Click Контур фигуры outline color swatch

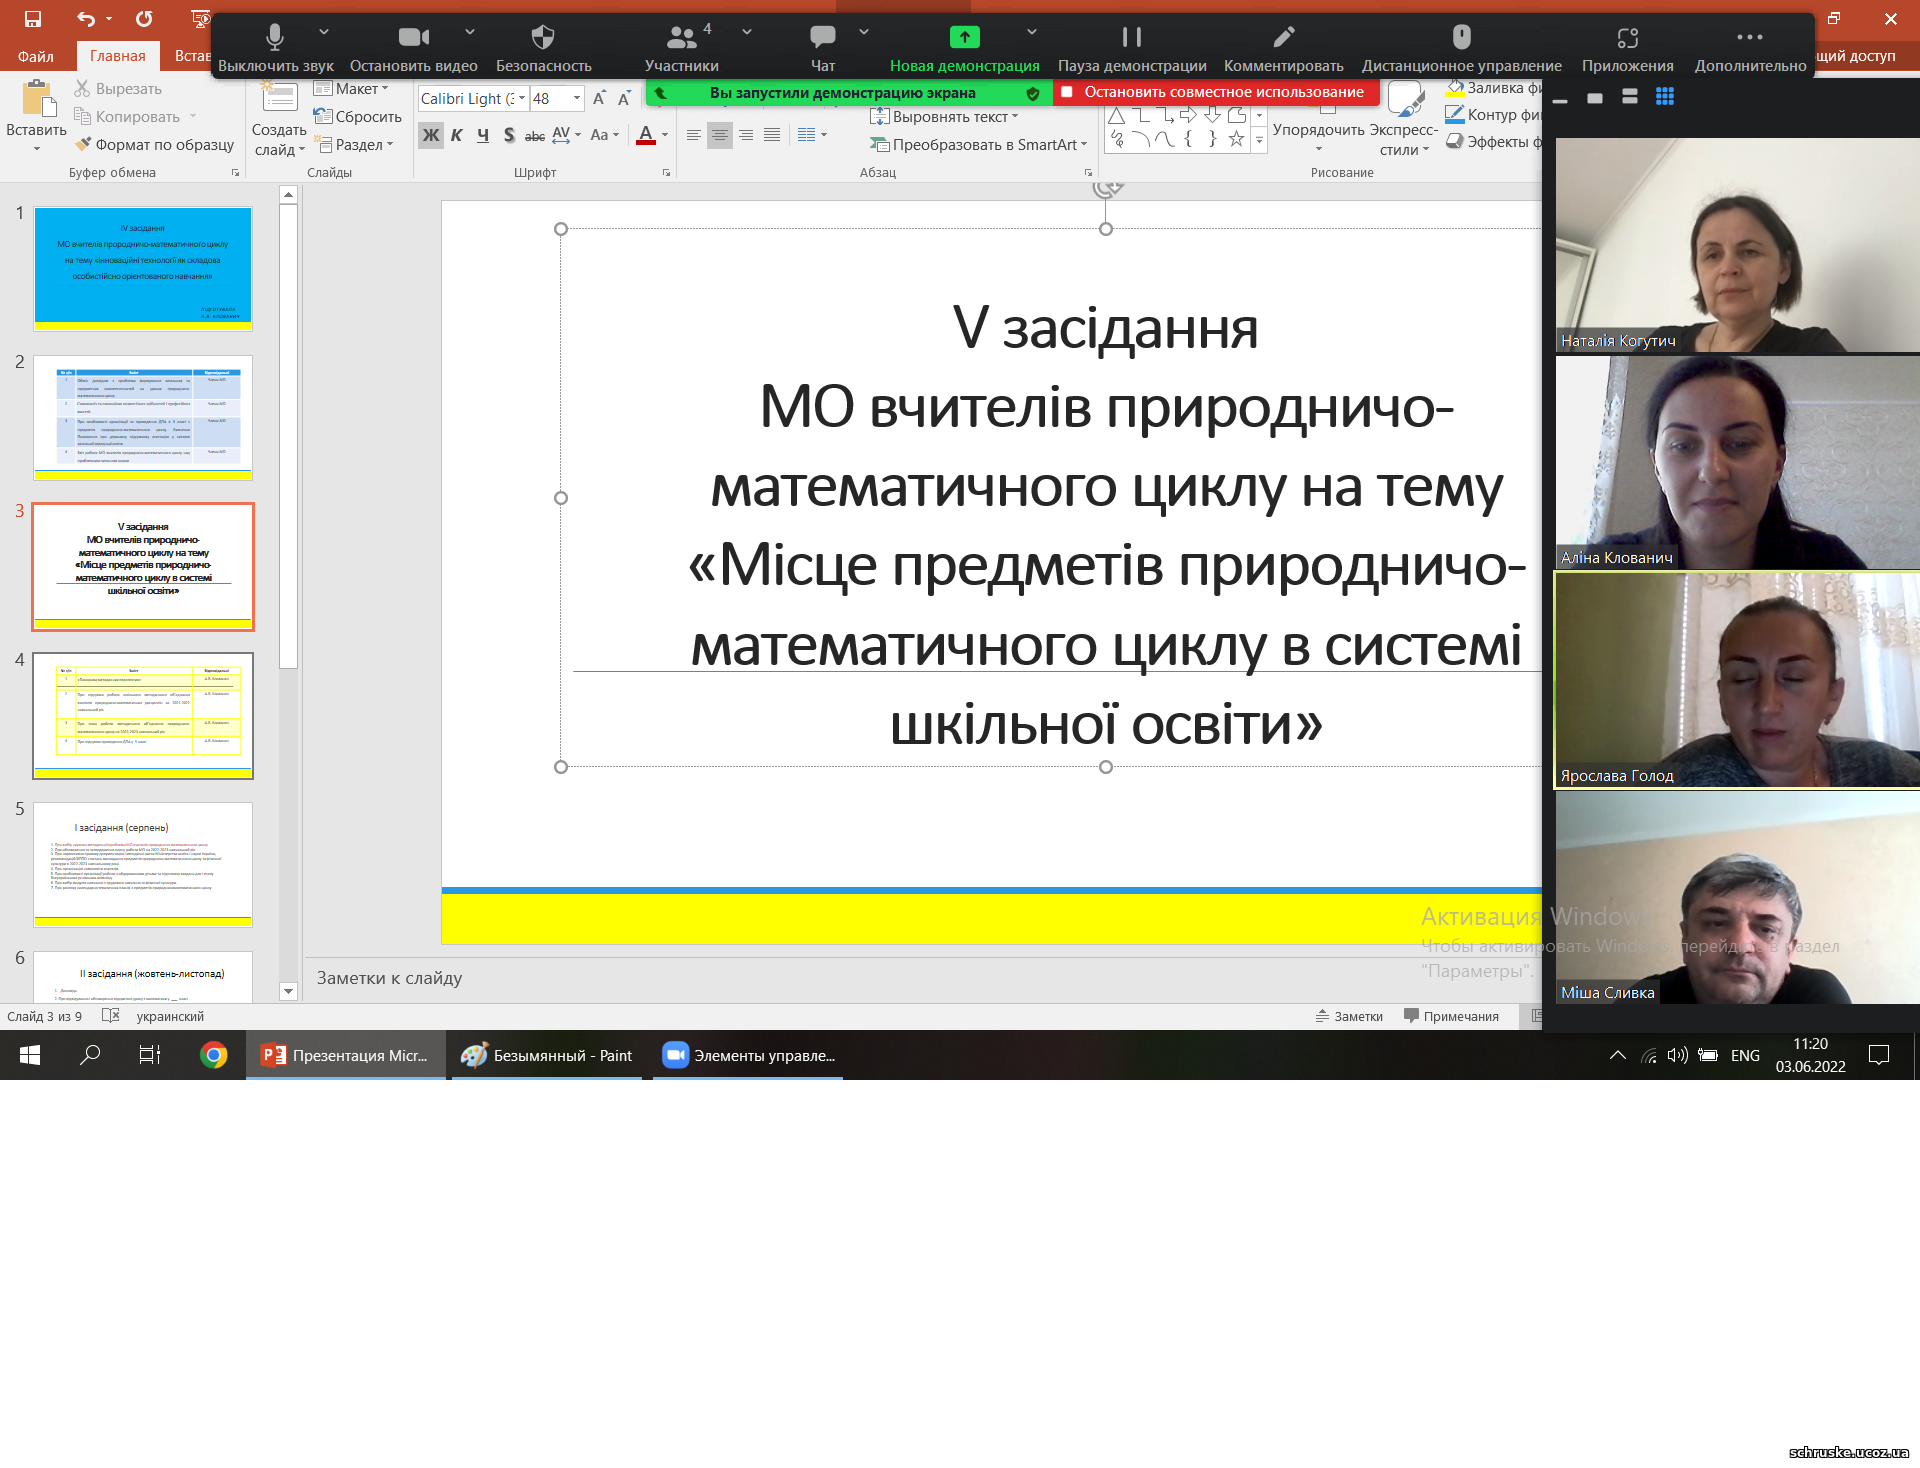(x=1455, y=114)
